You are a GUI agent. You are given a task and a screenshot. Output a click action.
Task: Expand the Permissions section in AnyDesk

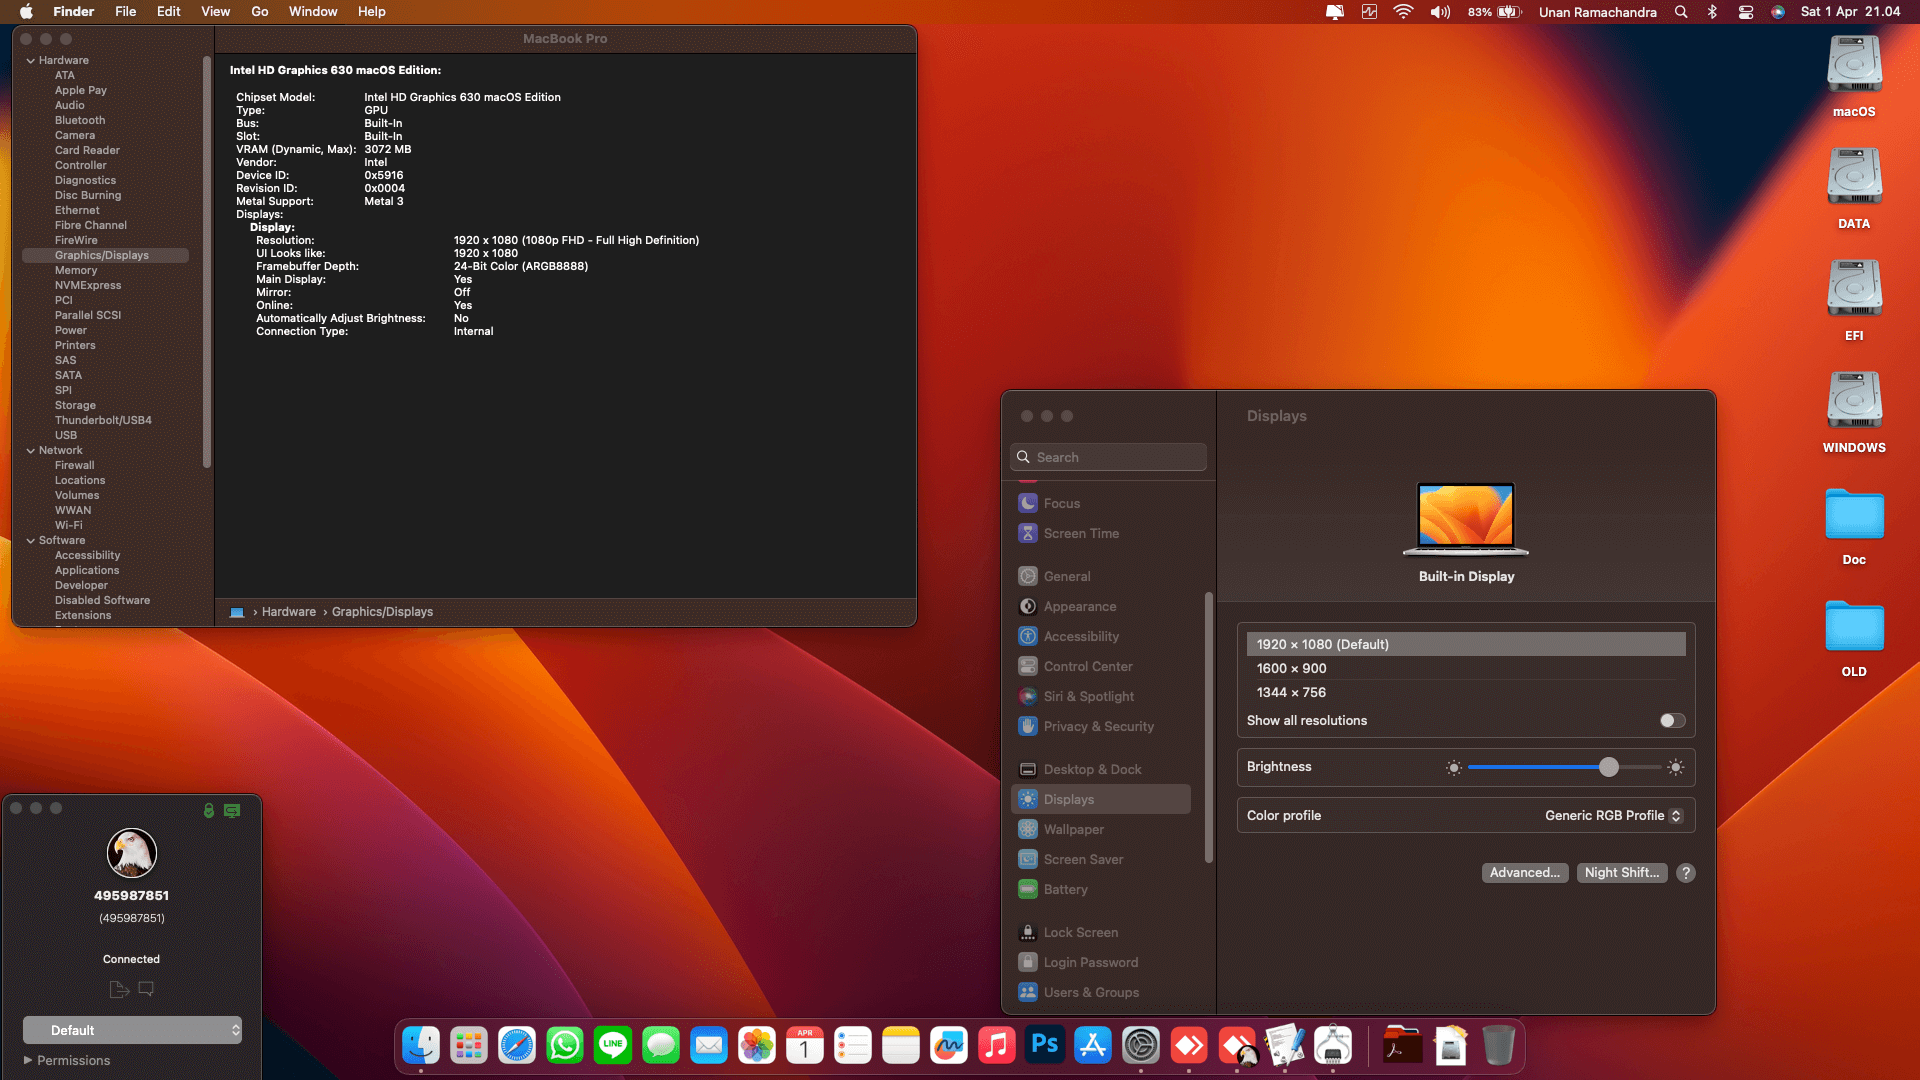click(69, 1060)
